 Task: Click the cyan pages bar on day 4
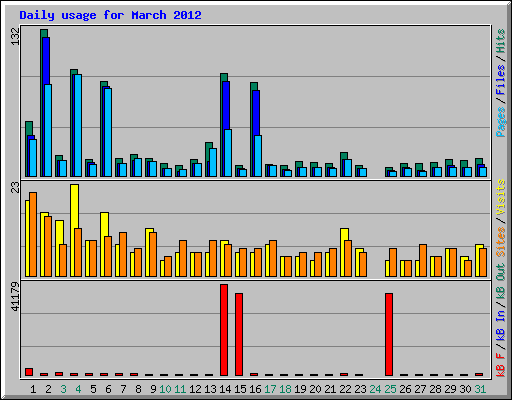78,125
